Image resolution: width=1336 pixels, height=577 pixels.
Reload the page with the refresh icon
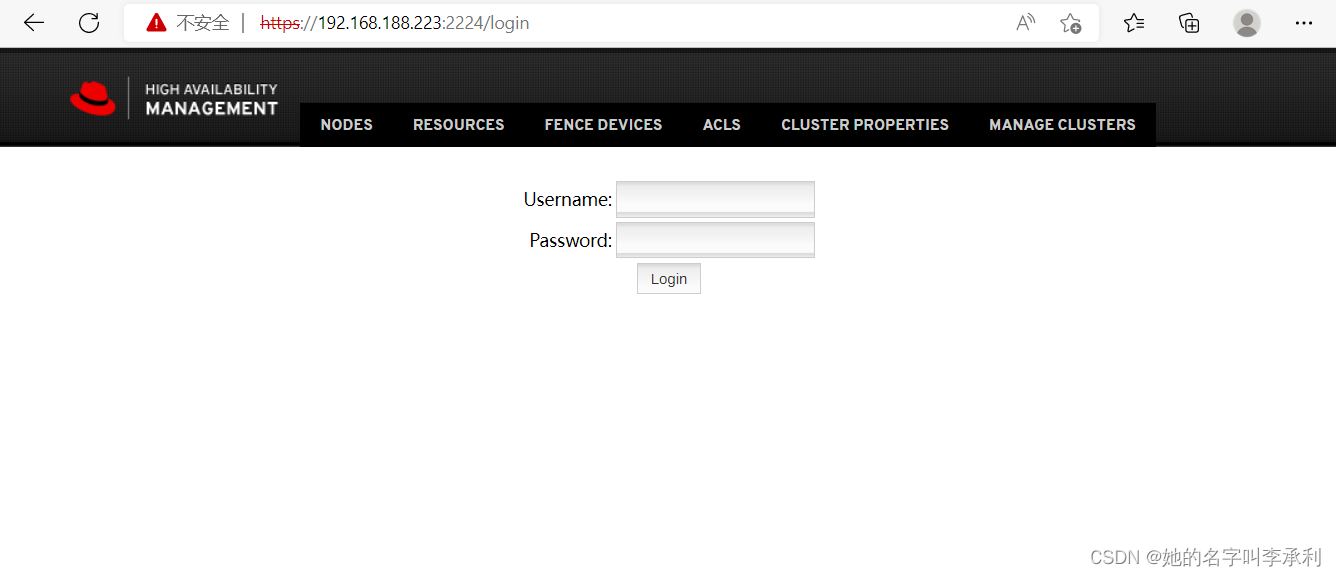[89, 23]
